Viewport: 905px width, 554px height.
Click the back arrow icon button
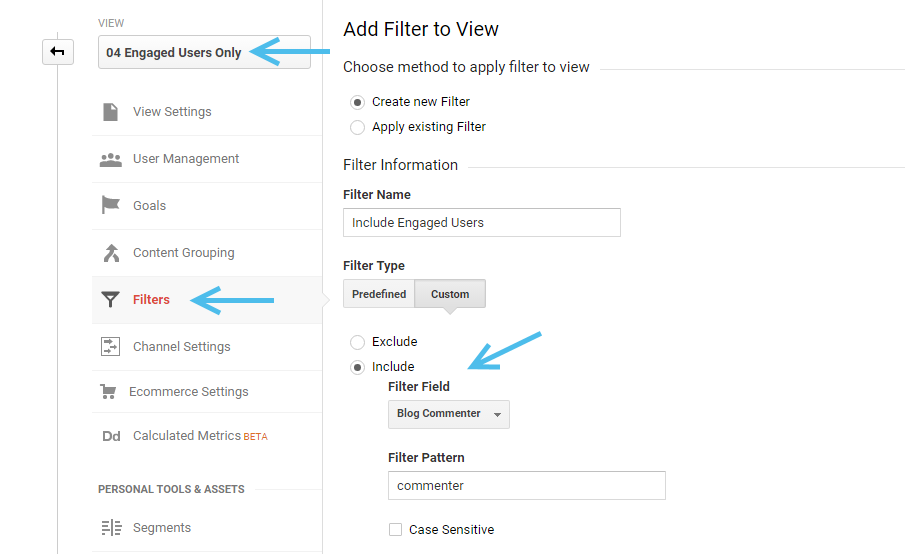click(58, 52)
